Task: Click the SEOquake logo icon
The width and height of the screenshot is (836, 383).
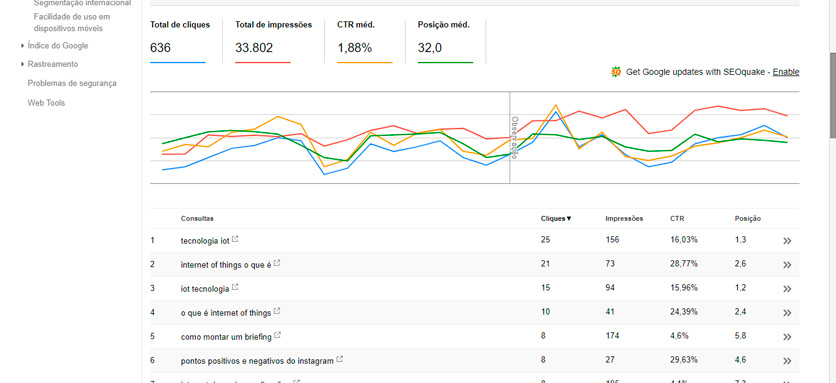Action: 616,72
